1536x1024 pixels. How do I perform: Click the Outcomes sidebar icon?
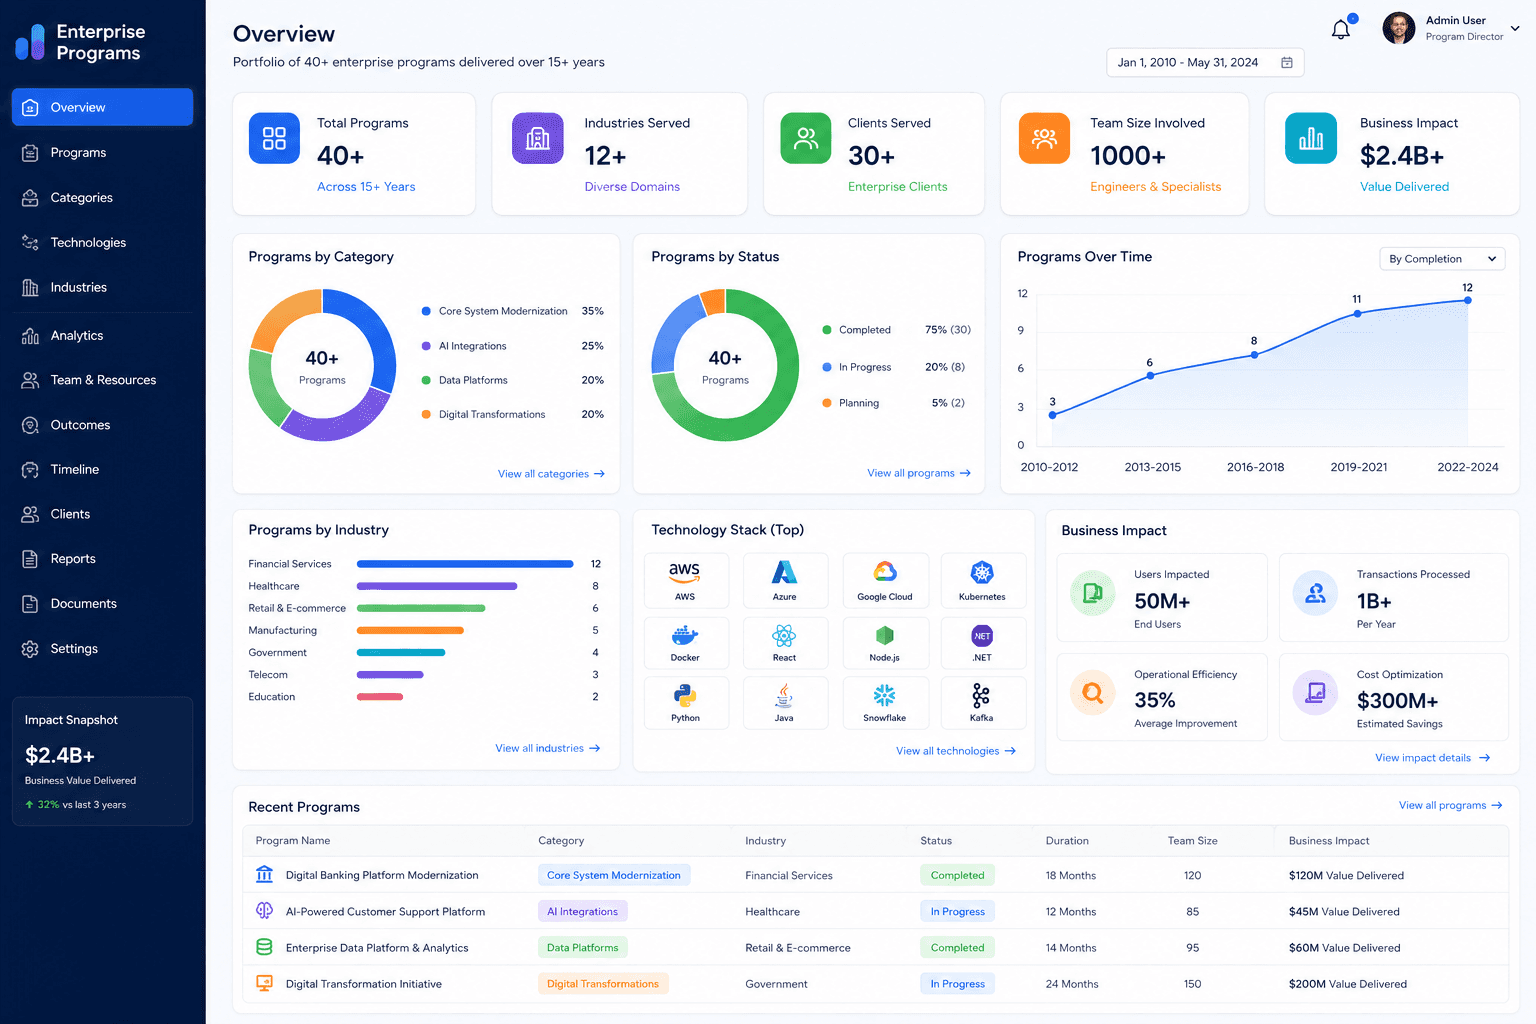pos(30,425)
